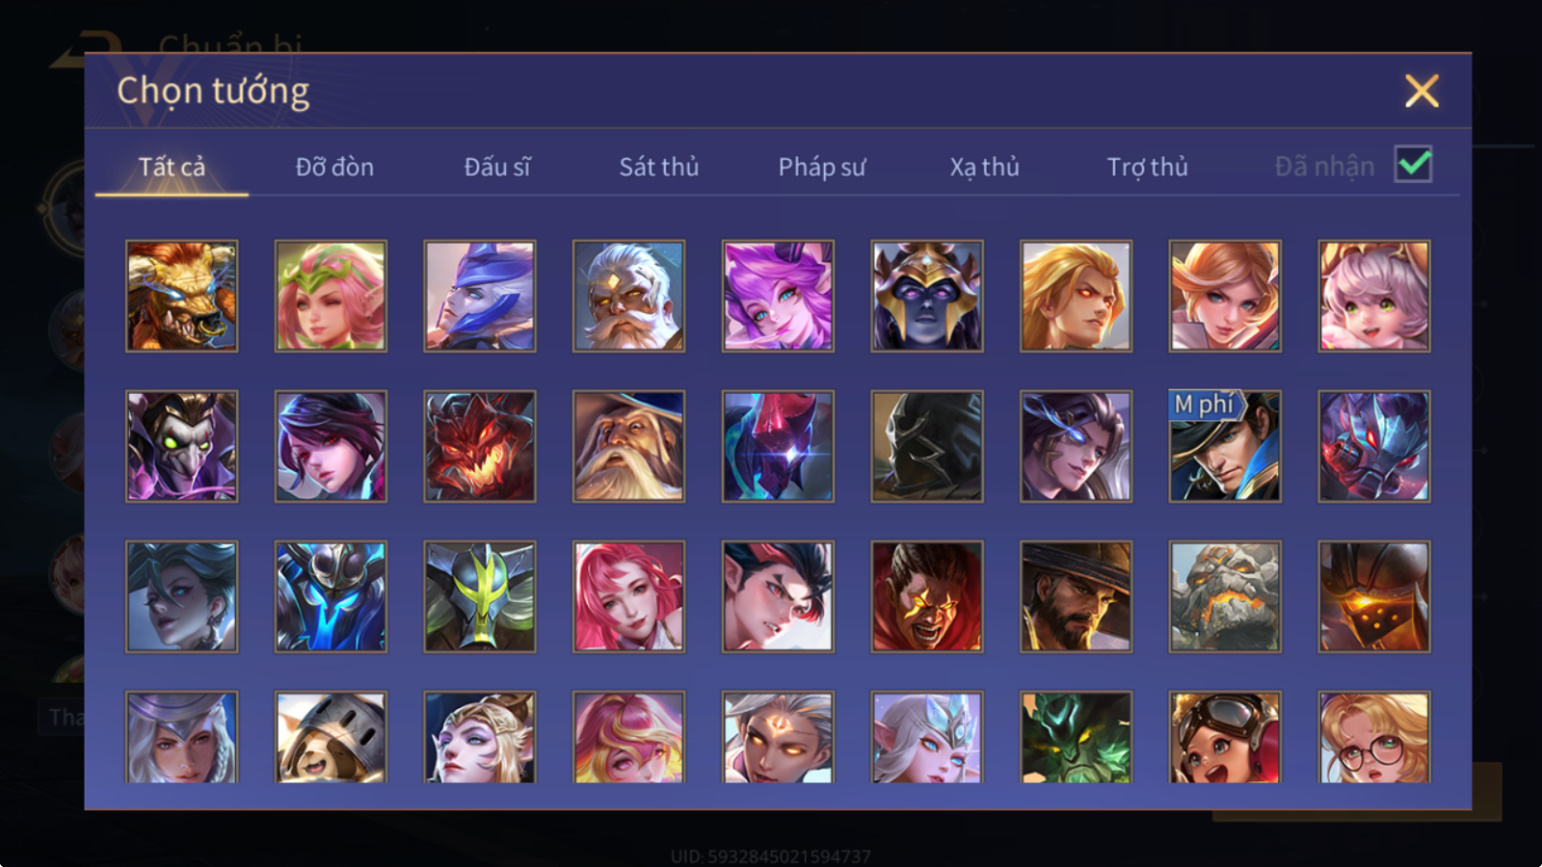Choose the hero with 'M phí' badge
The height and width of the screenshot is (867, 1542).
[x=1225, y=446]
